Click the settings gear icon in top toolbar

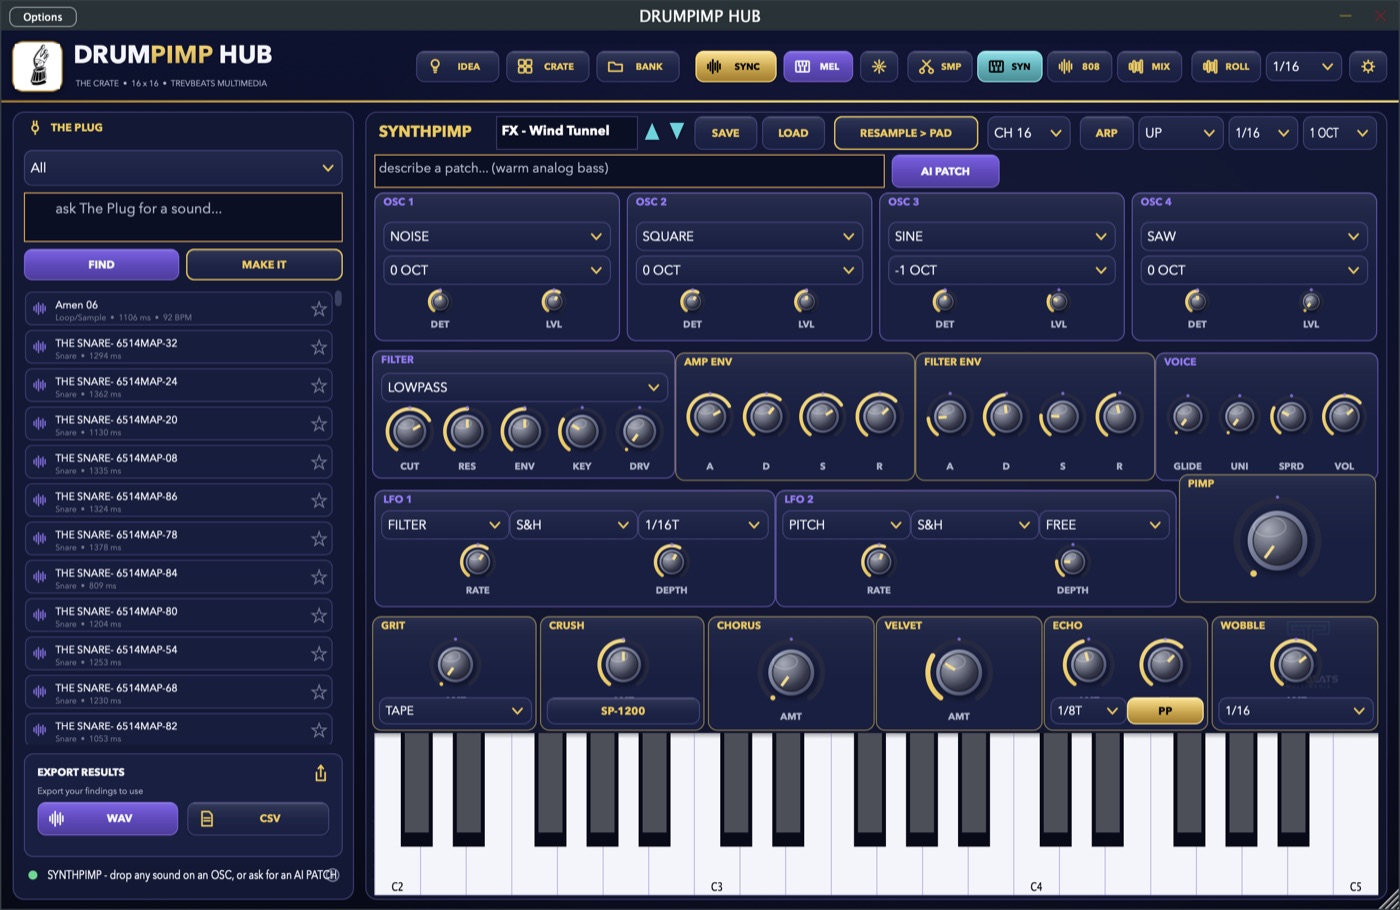(x=1367, y=67)
